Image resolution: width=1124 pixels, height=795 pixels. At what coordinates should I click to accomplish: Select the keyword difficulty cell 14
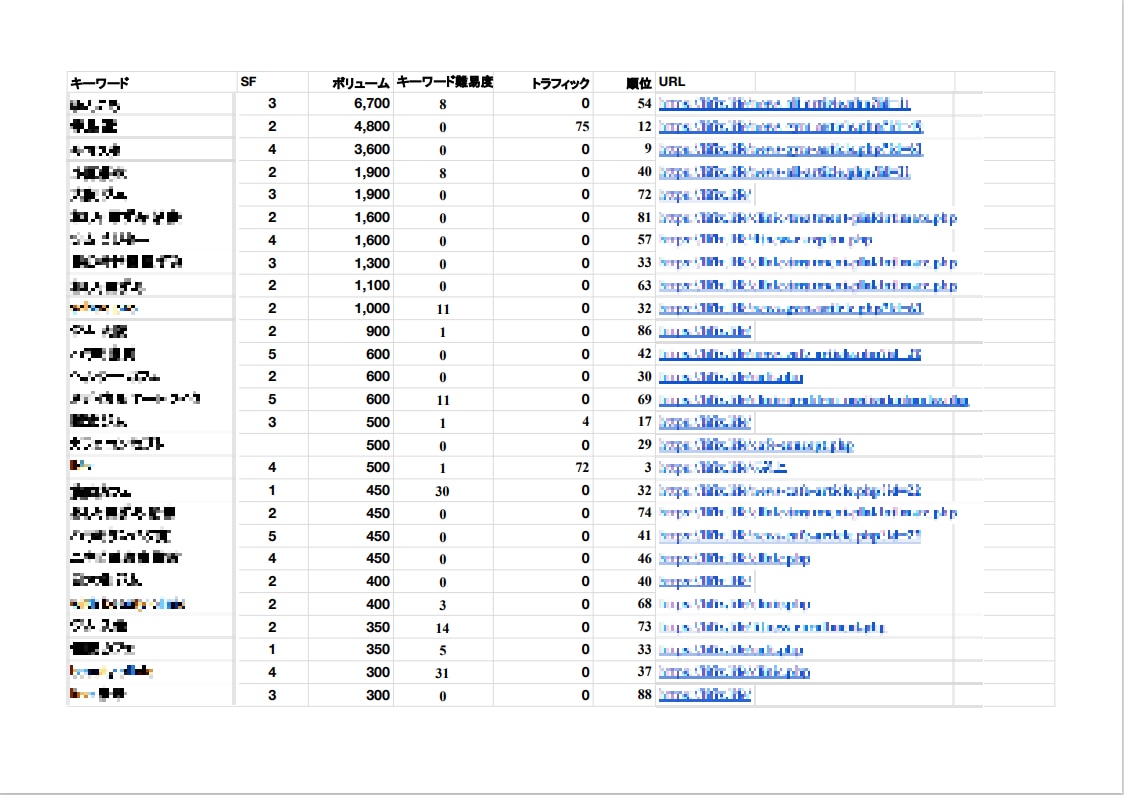click(x=442, y=628)
